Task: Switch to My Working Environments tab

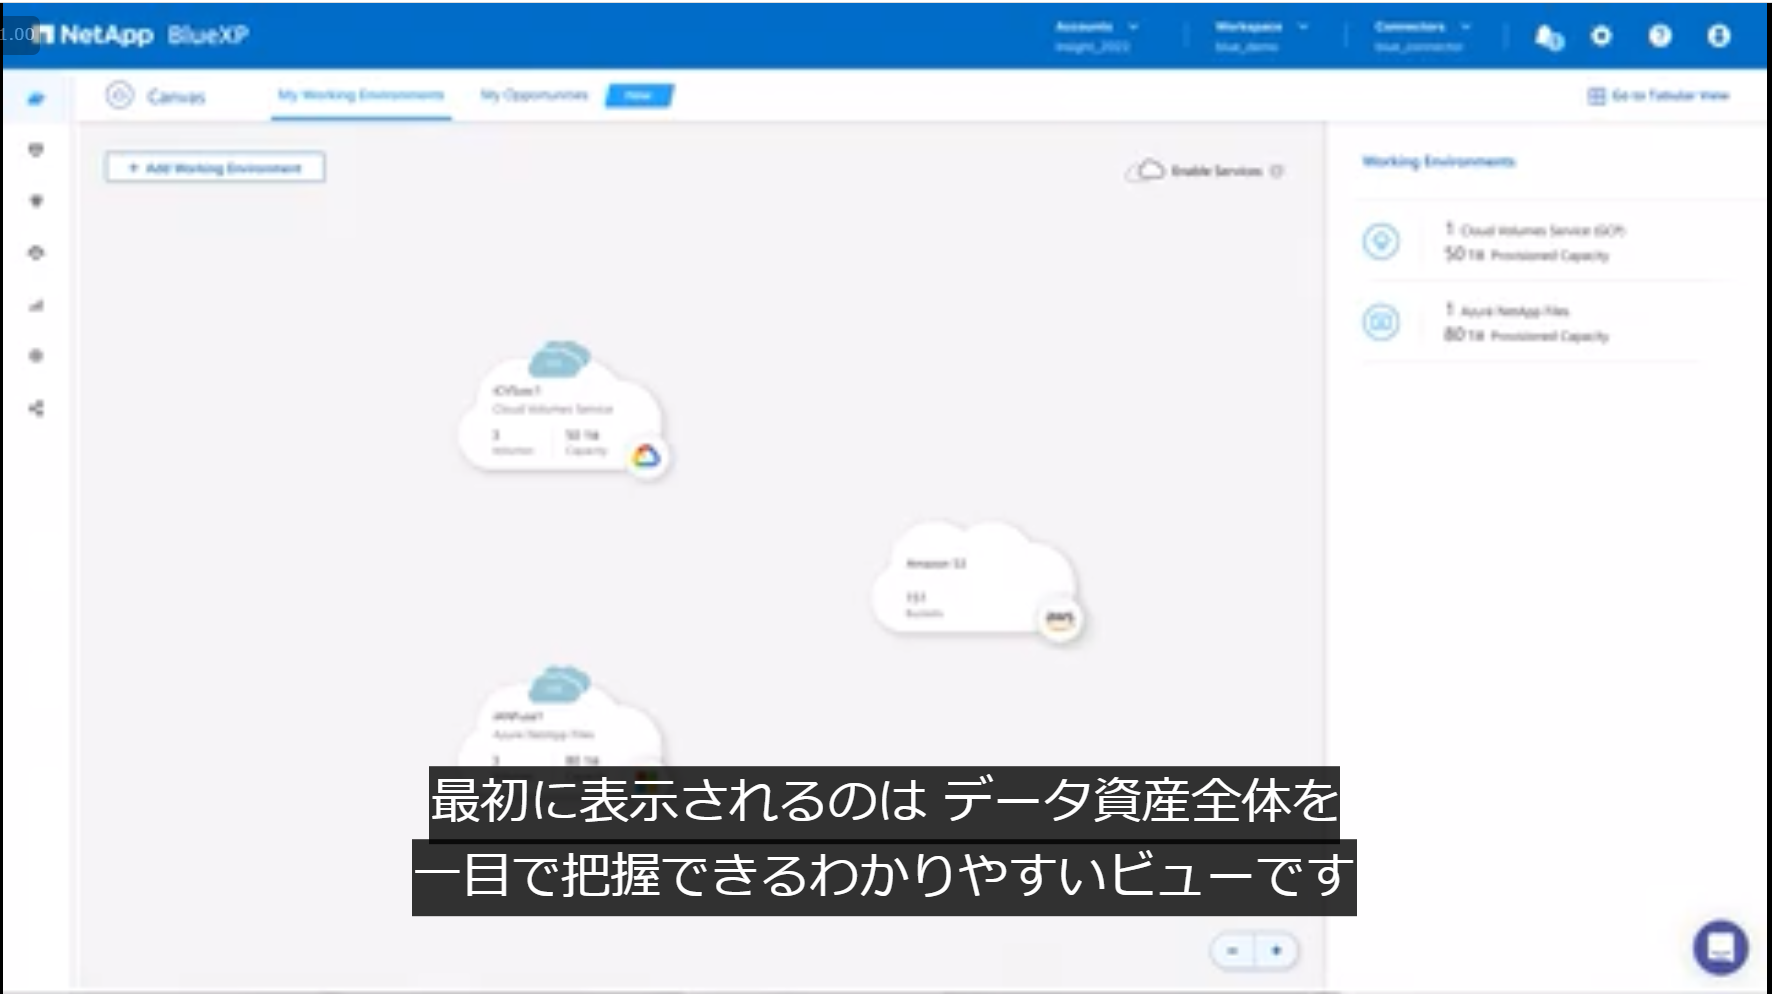Action: tap(360, 95)
